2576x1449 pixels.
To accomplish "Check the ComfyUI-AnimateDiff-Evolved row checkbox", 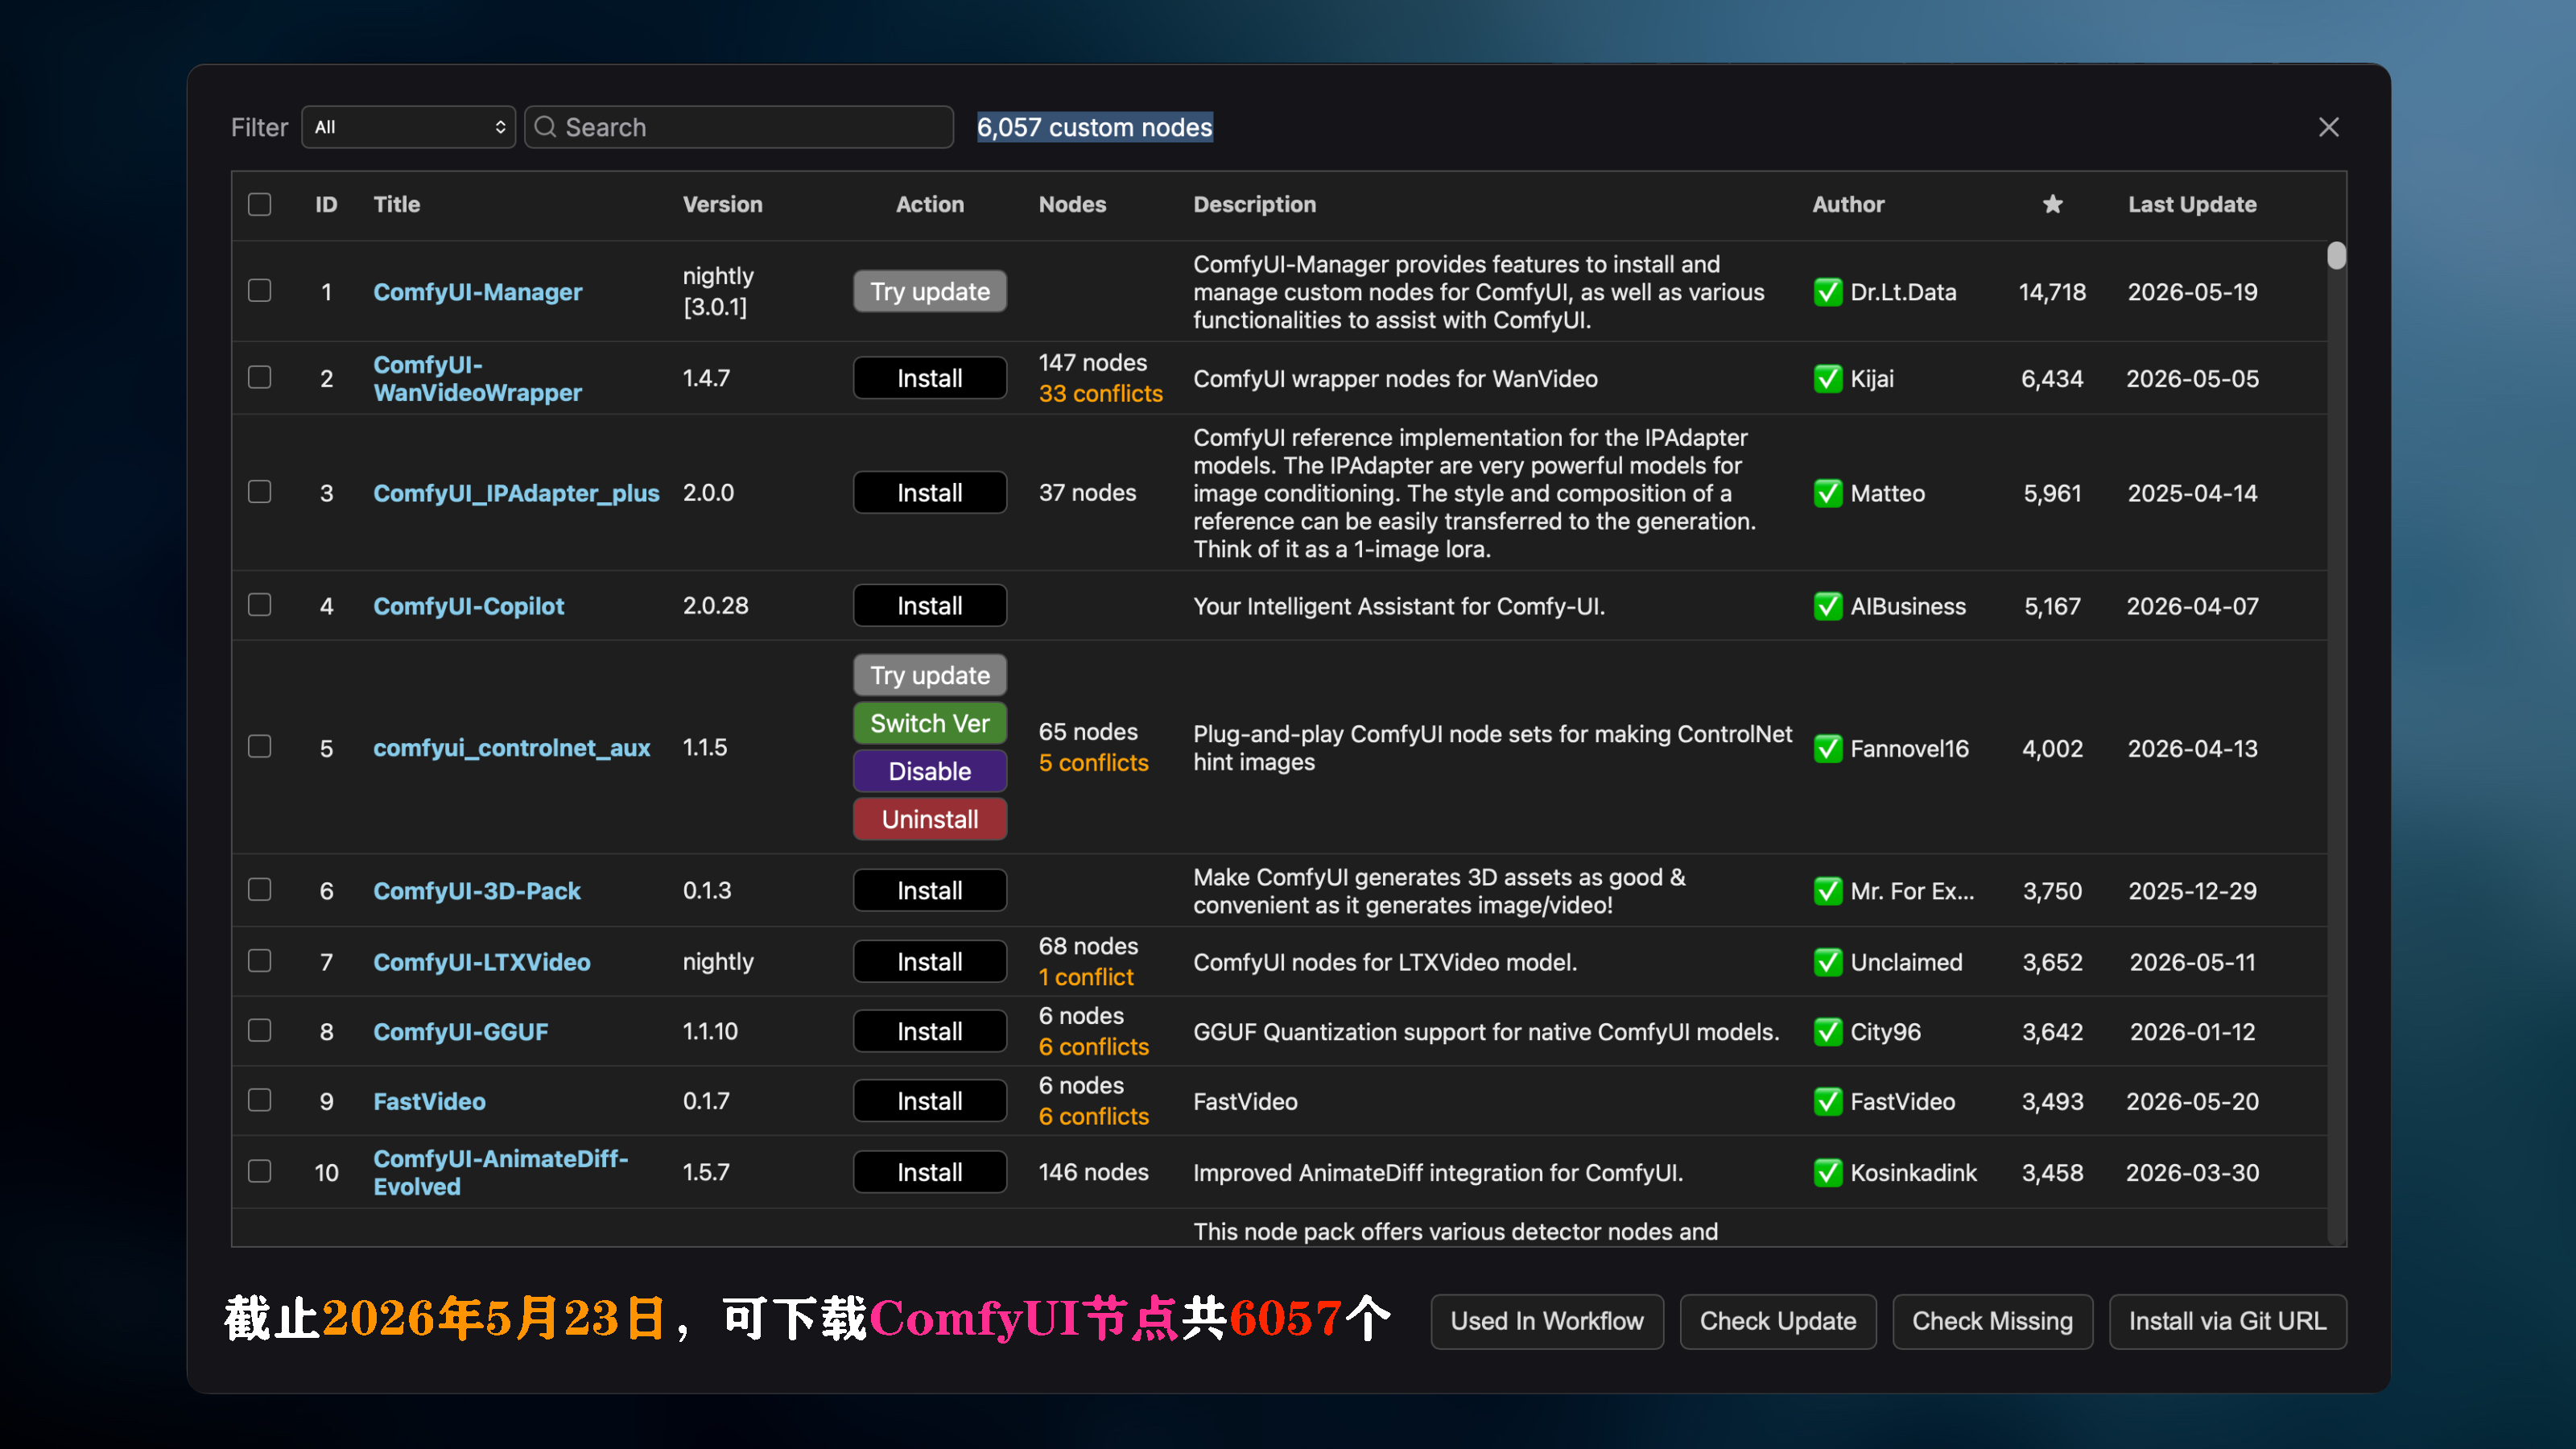I will [260, 1171].
